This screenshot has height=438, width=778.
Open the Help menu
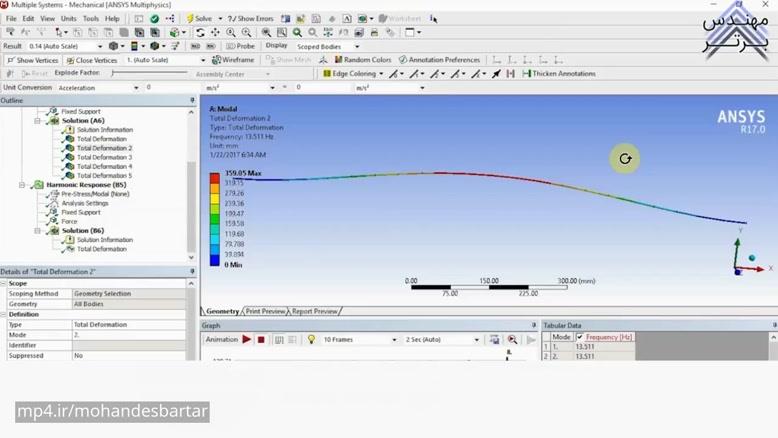click(112, 18)
